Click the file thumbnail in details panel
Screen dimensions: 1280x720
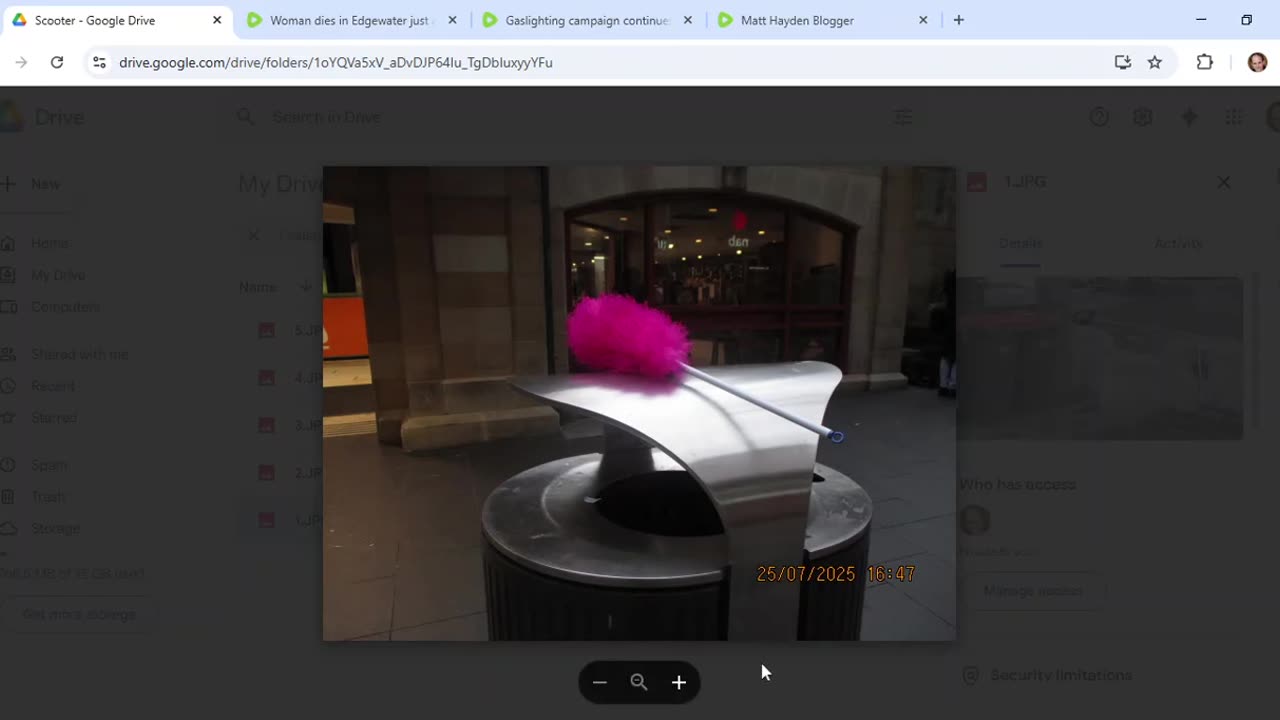point(1100,358)
